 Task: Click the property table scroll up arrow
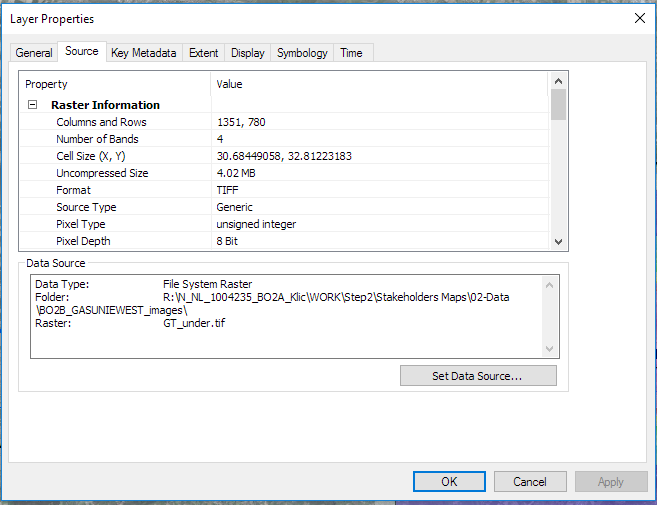tap(558, 81)
